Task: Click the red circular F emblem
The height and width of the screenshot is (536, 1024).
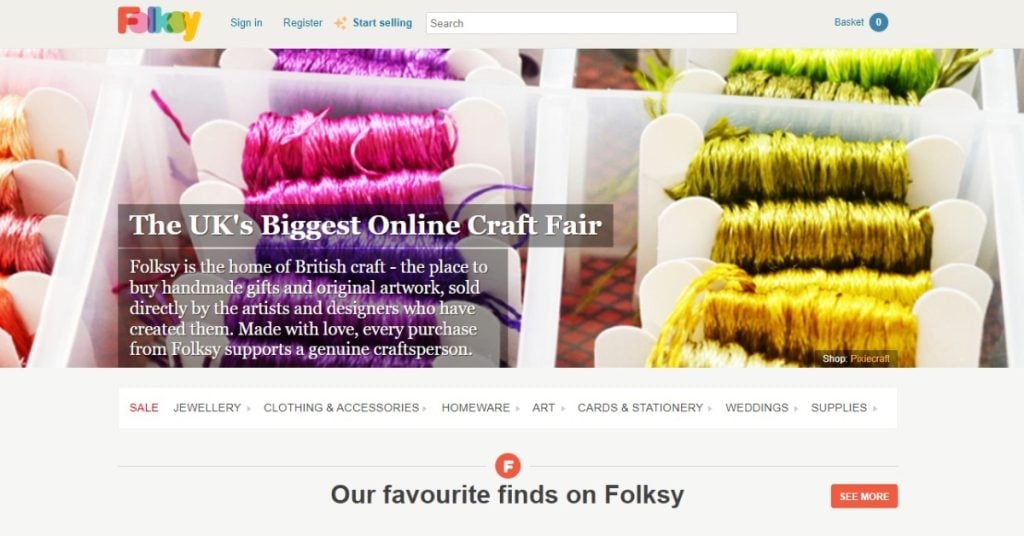Action: (508, 466)
